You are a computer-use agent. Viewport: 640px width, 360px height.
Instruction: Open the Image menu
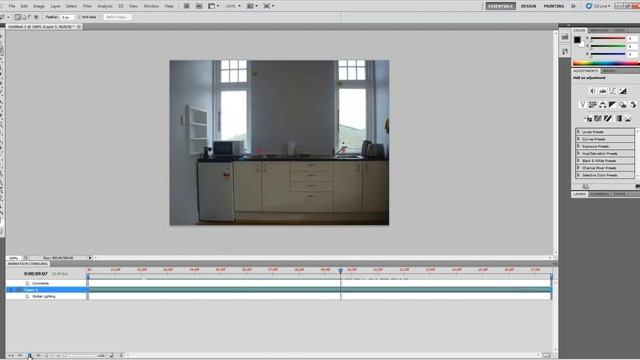click(39, 6)
